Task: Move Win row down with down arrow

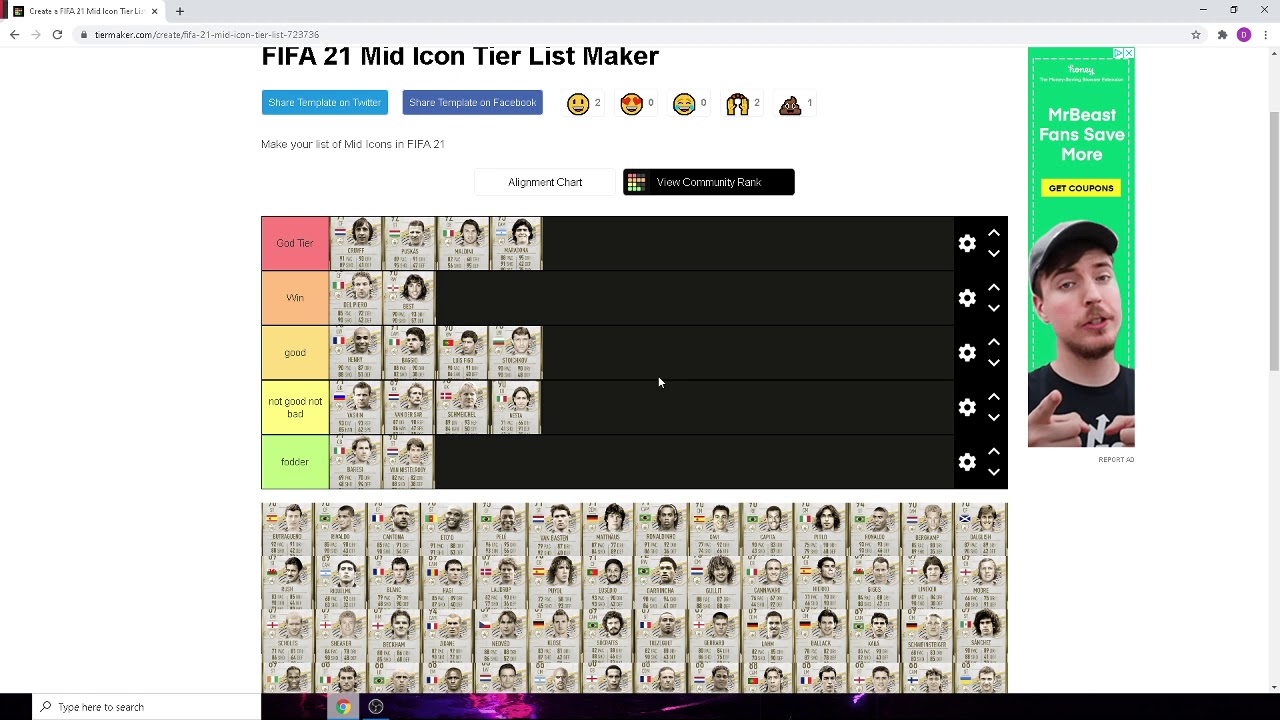Action: (x=994, y=309)
